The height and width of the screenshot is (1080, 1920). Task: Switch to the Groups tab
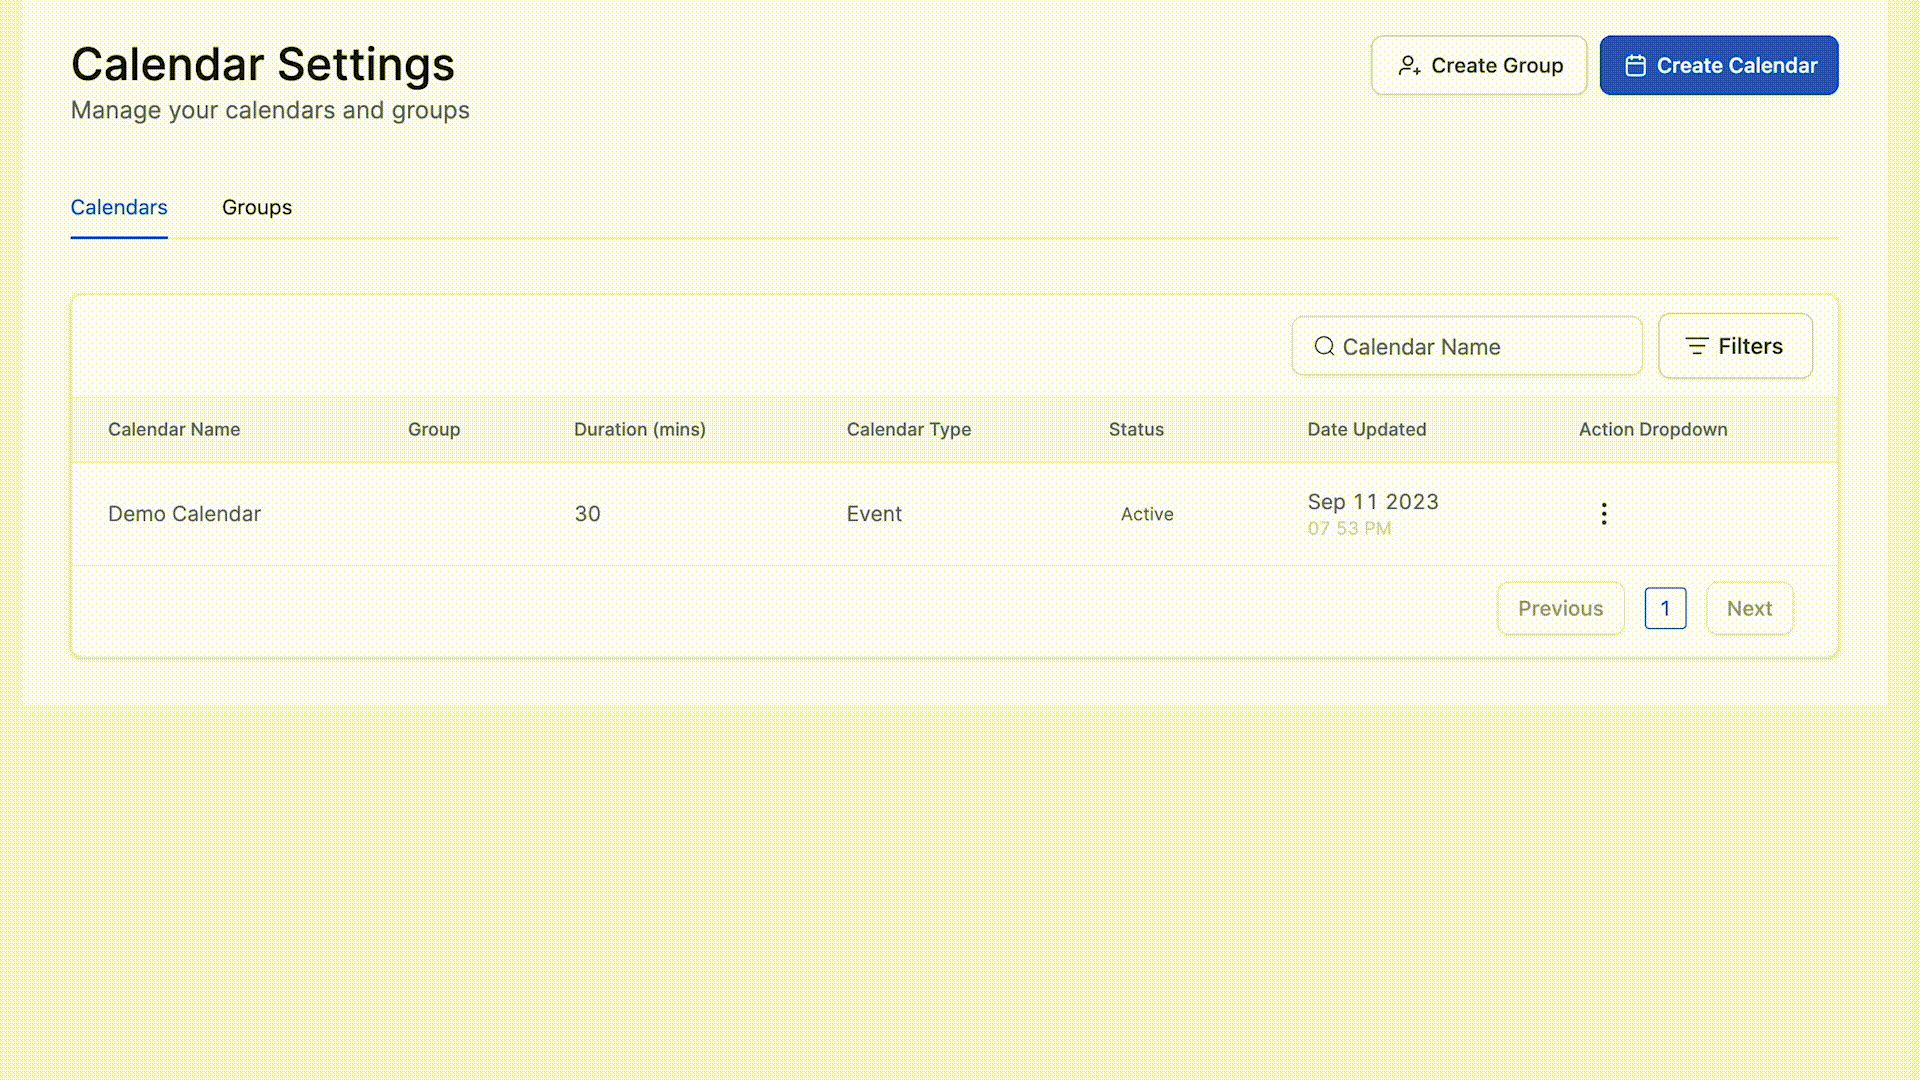pos(257,207)
